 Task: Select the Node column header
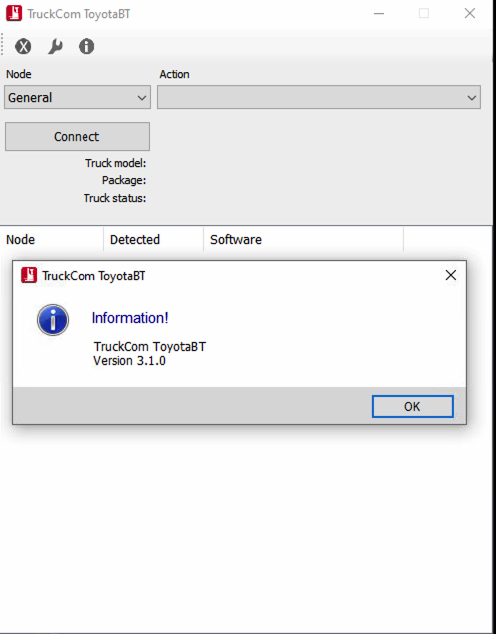point(52,239)
